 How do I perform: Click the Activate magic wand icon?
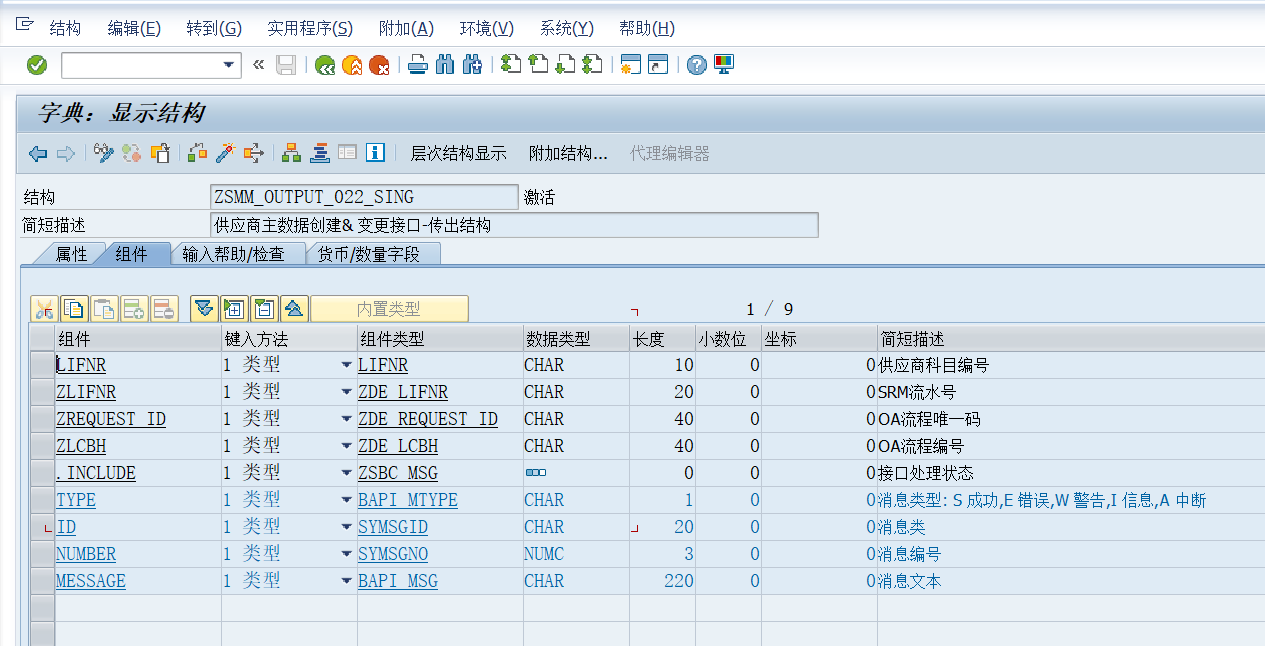click(225, 153)
